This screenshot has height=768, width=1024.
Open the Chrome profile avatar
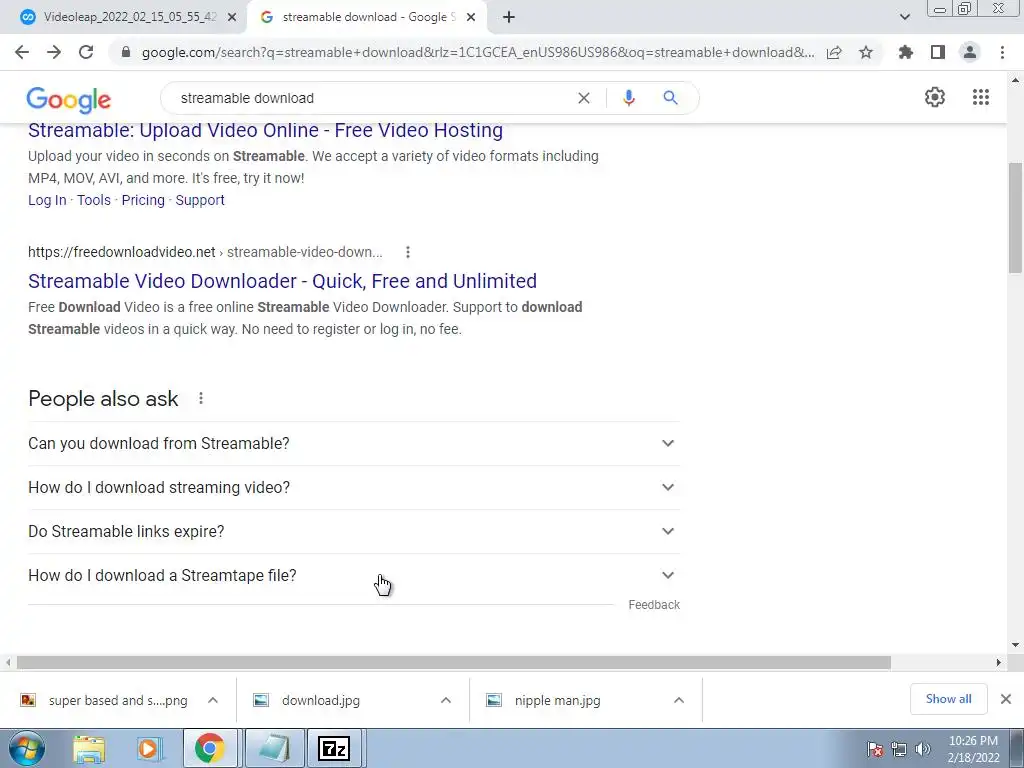970,52
